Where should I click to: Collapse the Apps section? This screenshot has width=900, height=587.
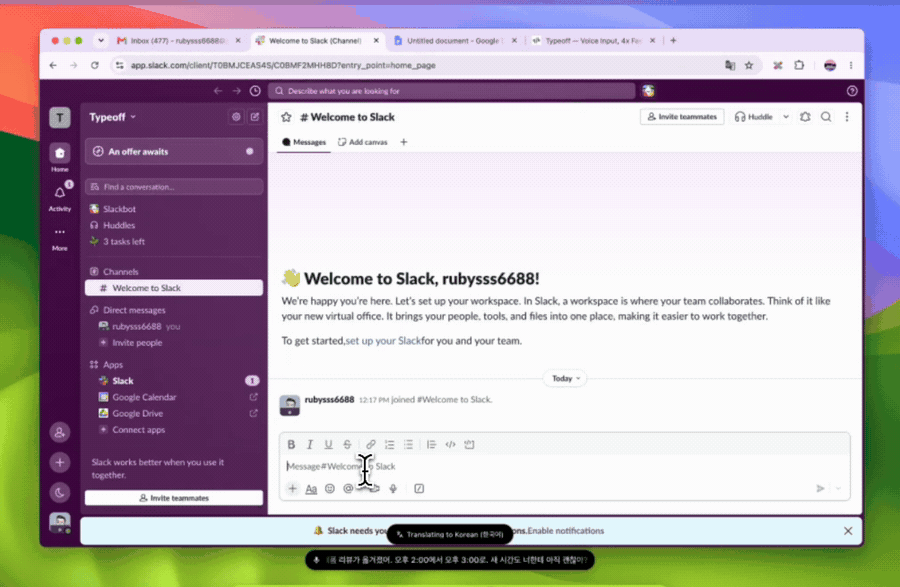click(113, 365)
